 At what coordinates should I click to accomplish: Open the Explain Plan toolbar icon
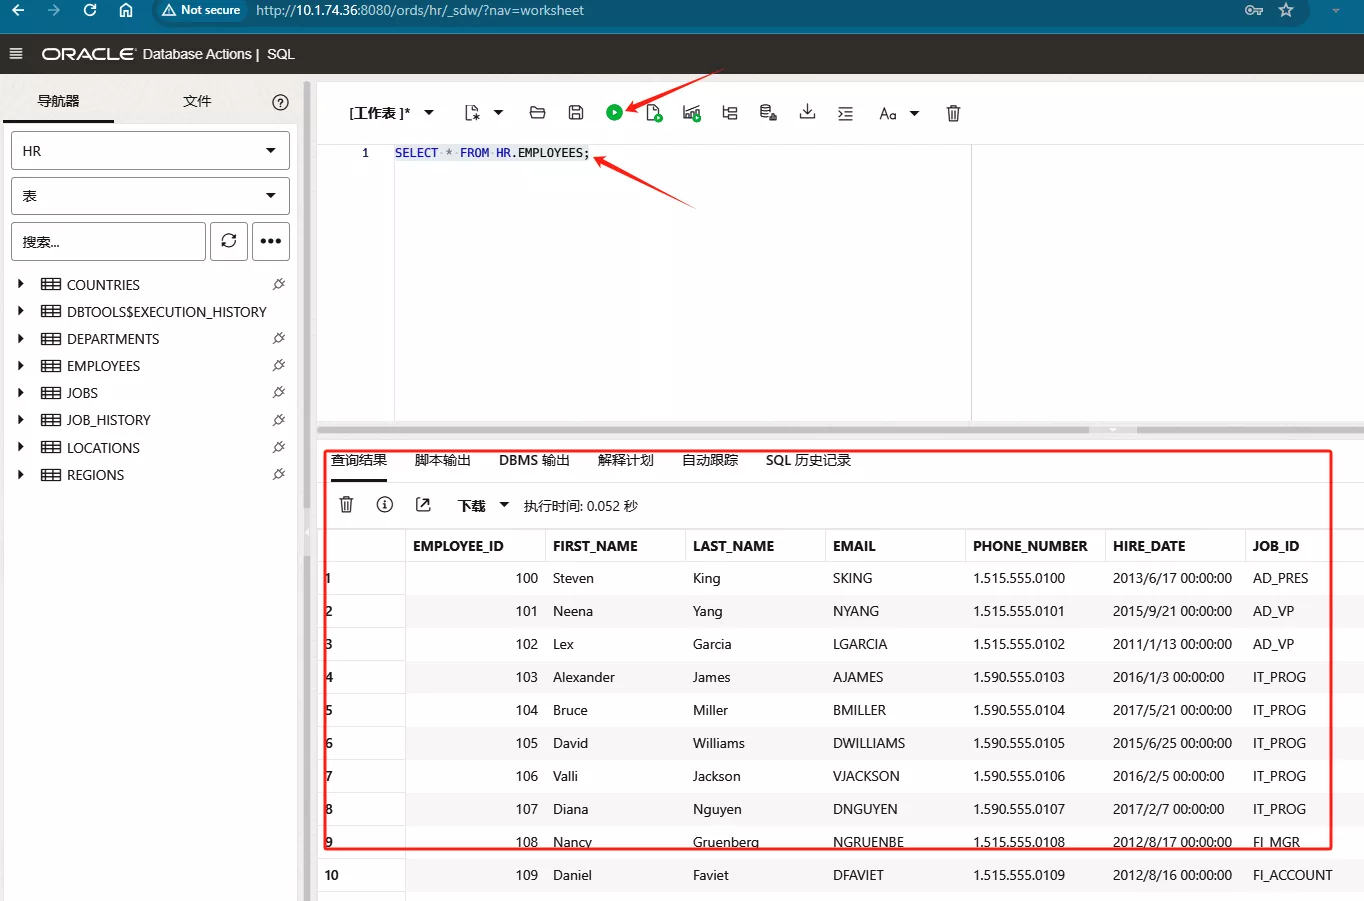[730, 113]
